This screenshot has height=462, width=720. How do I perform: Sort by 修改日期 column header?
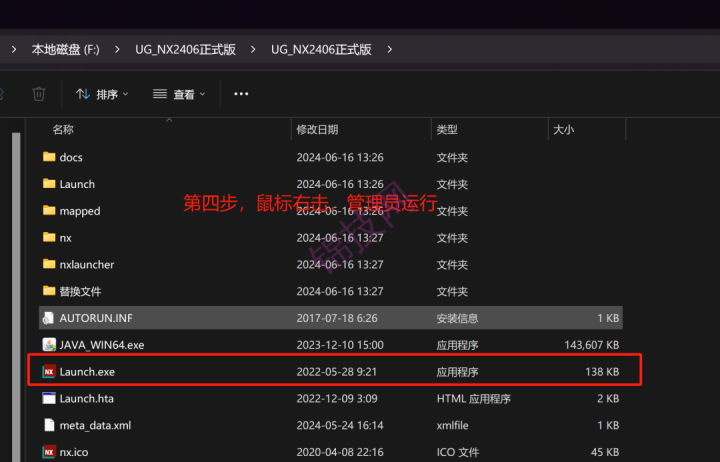point(317,130)
